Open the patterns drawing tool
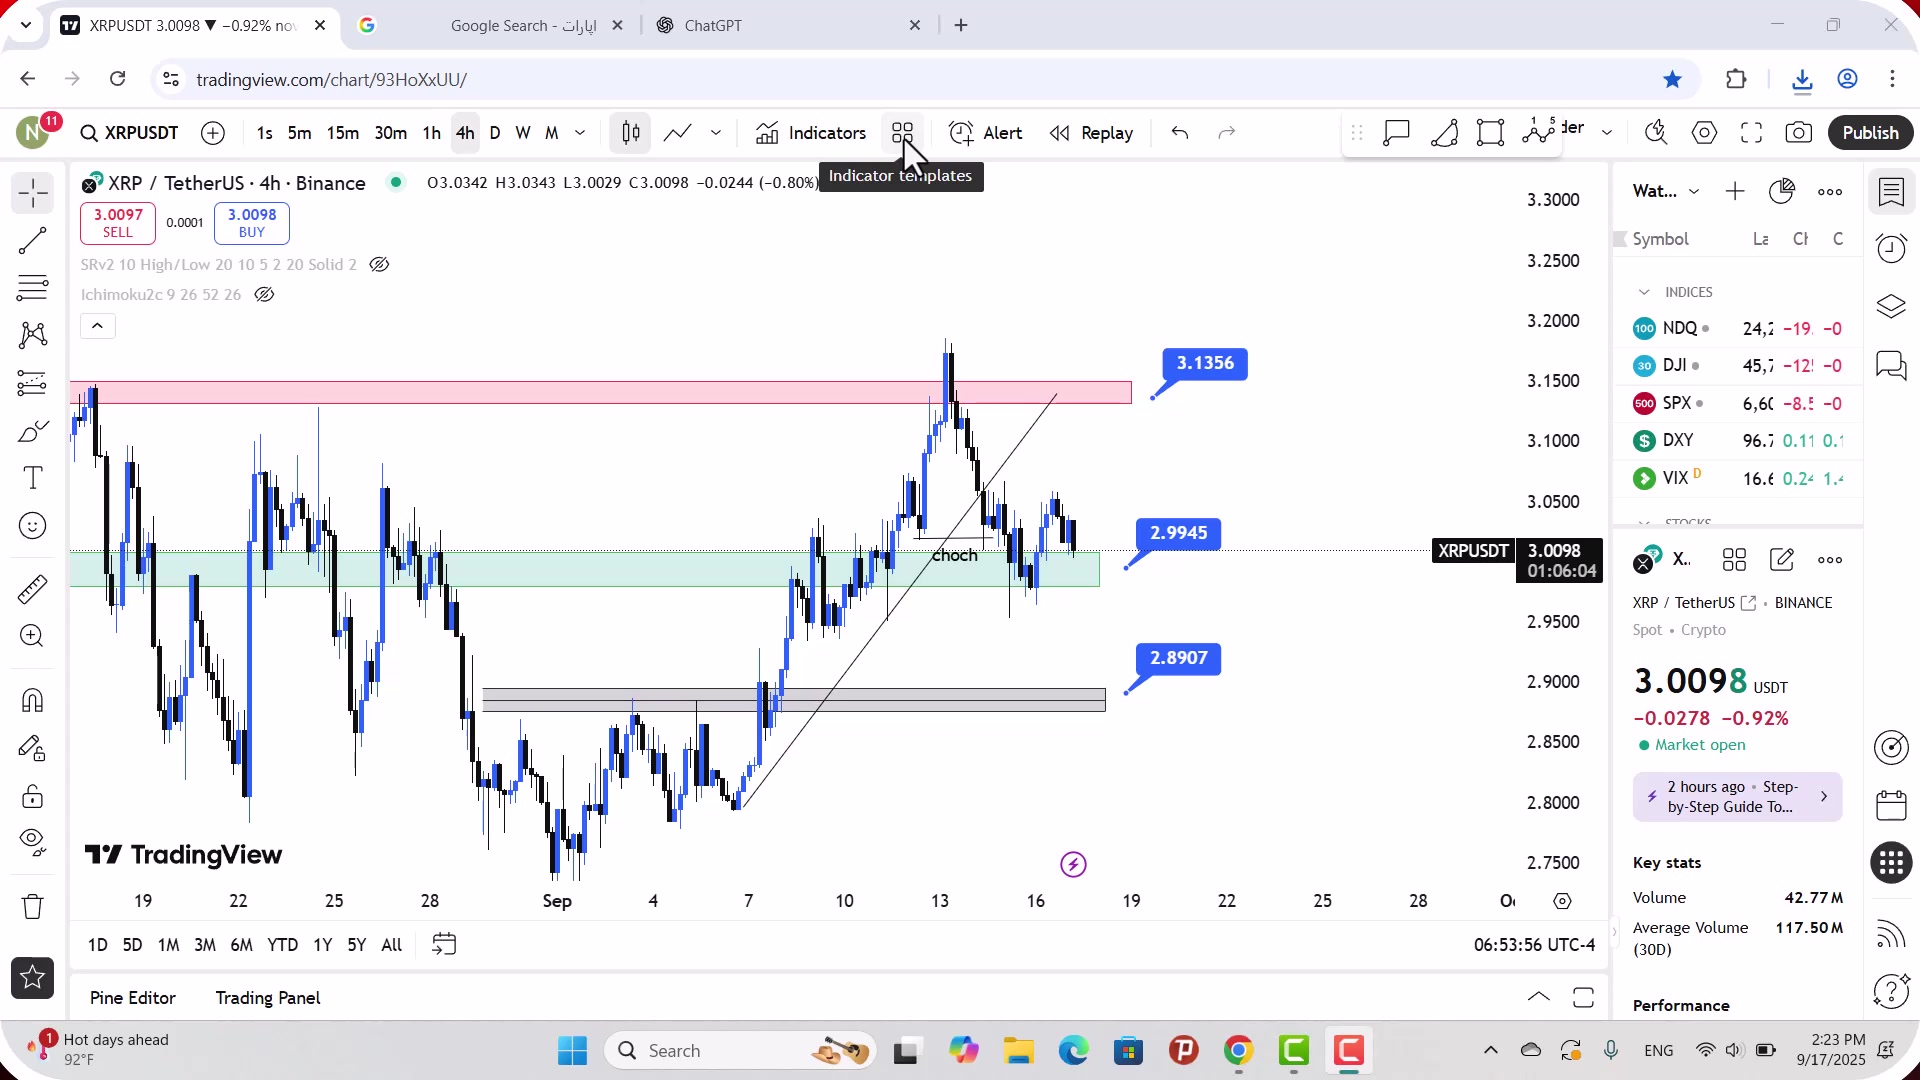Viewport: 1920px width, 1080px height. 32,335
